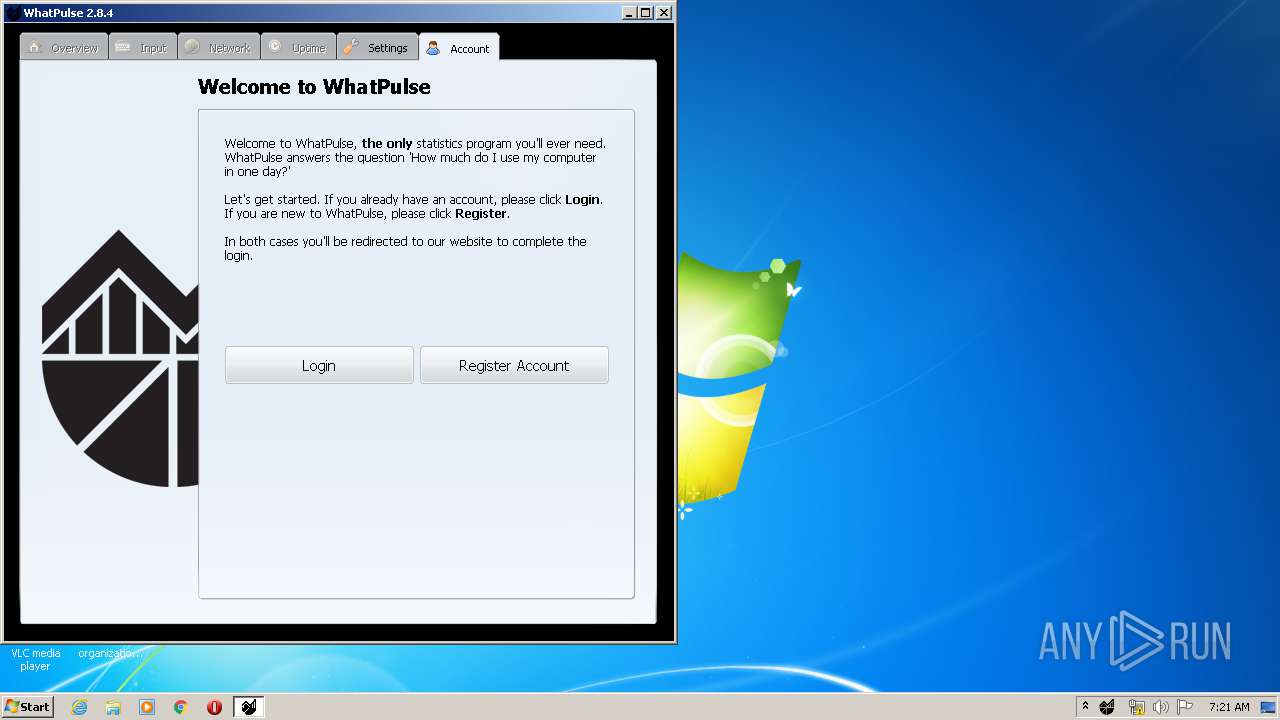The image size is (1280, 720).
Task: Select the organization desktop shortcut
Action: coord(110,653)
